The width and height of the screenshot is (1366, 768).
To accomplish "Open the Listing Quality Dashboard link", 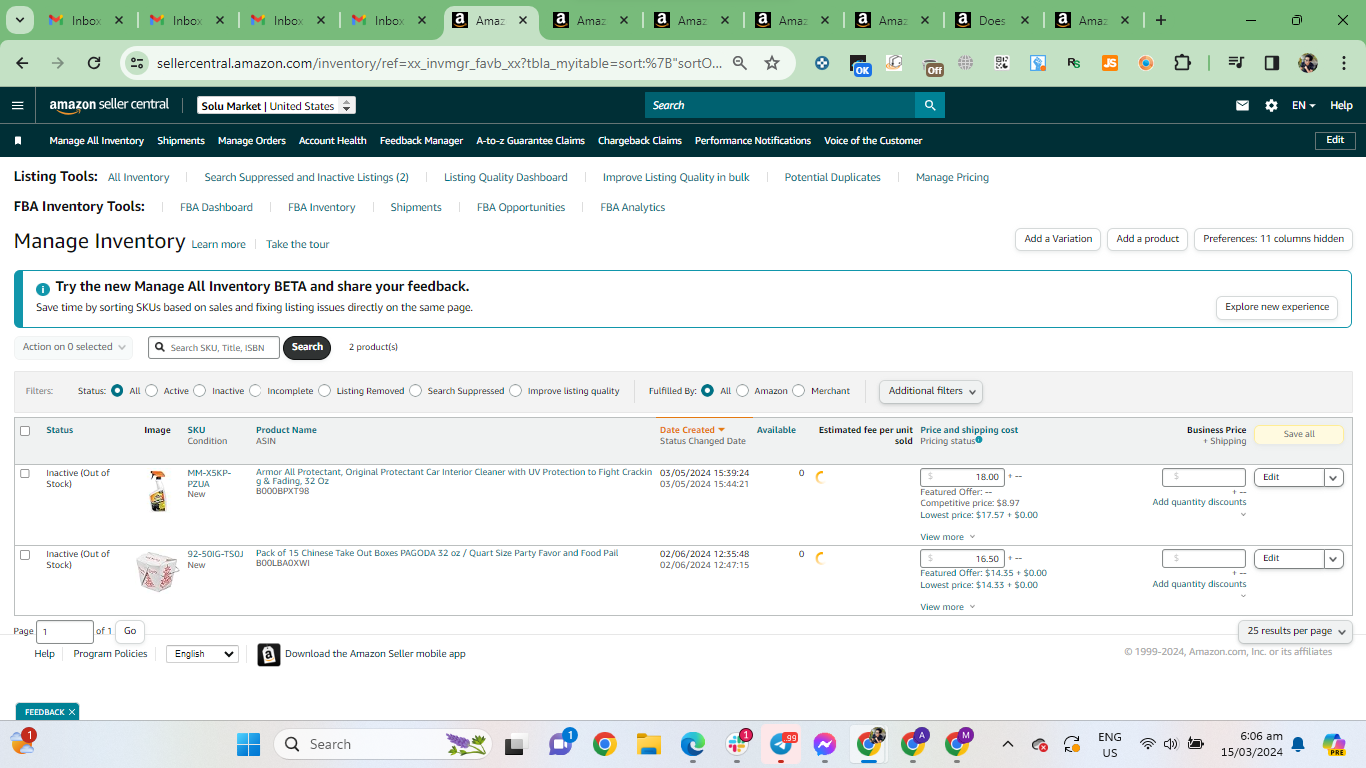I will point(506,177).
